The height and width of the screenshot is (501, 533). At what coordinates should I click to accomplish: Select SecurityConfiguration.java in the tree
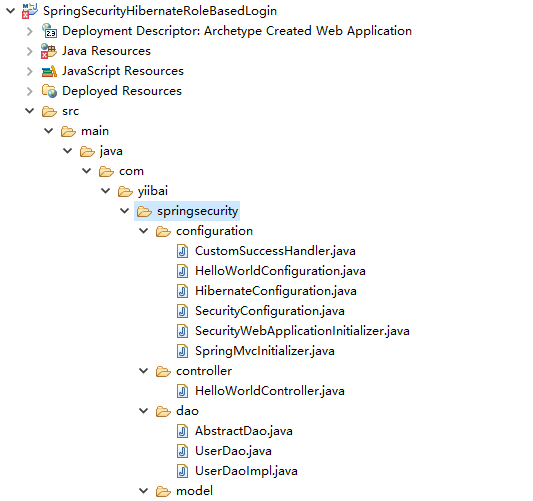pos(270,311)
